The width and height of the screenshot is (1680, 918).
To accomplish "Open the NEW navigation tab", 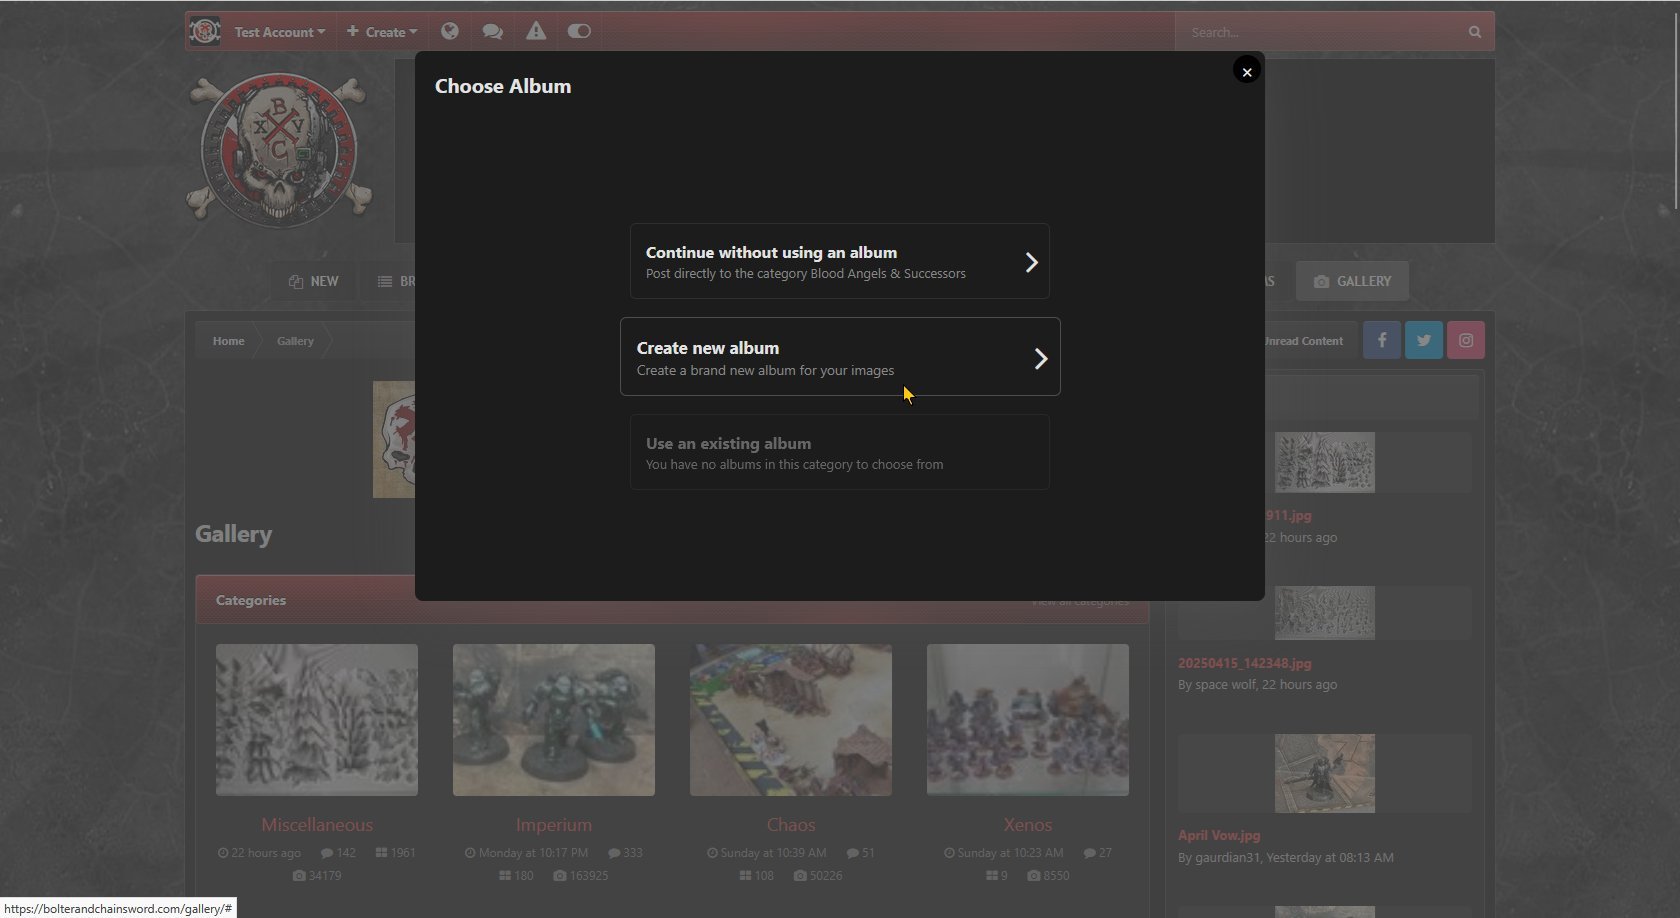I will click(313, 281).
